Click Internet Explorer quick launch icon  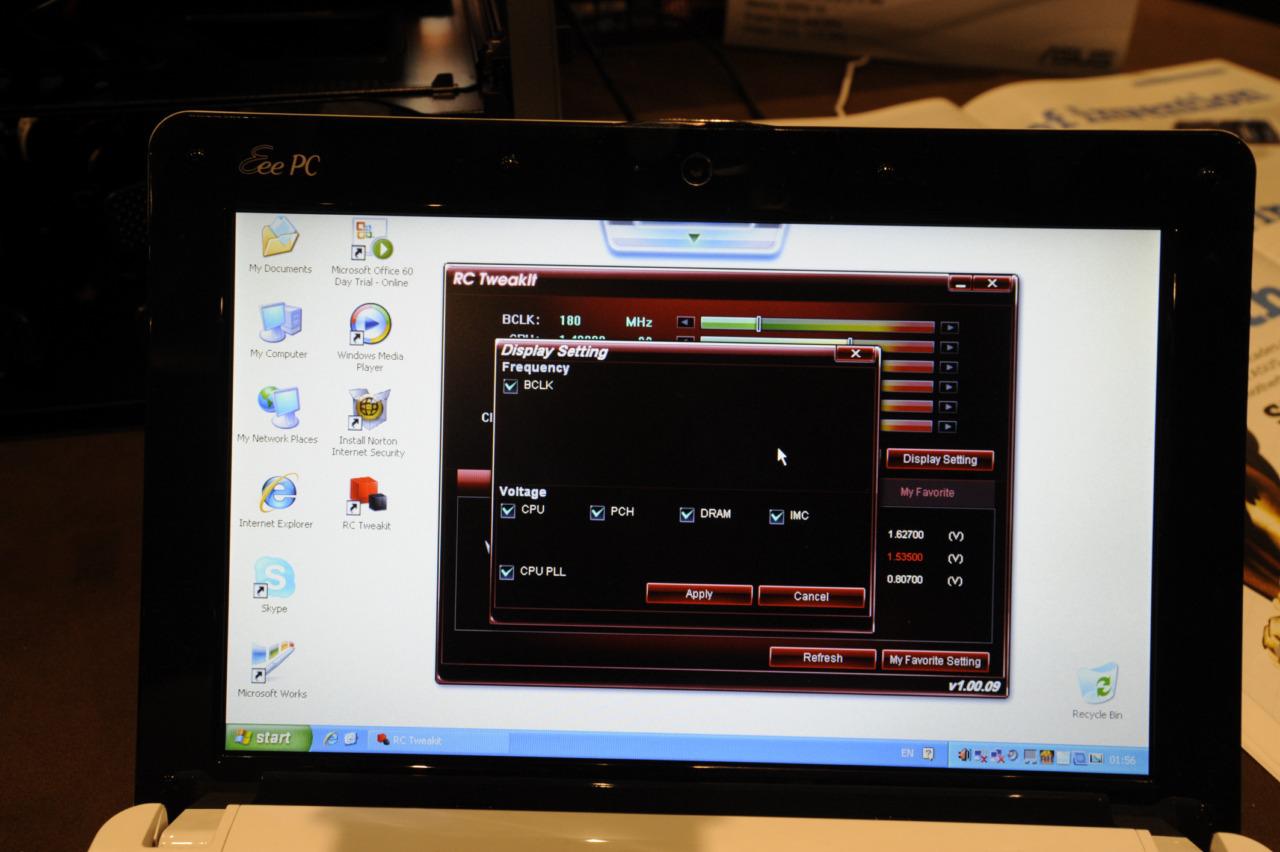331,738
